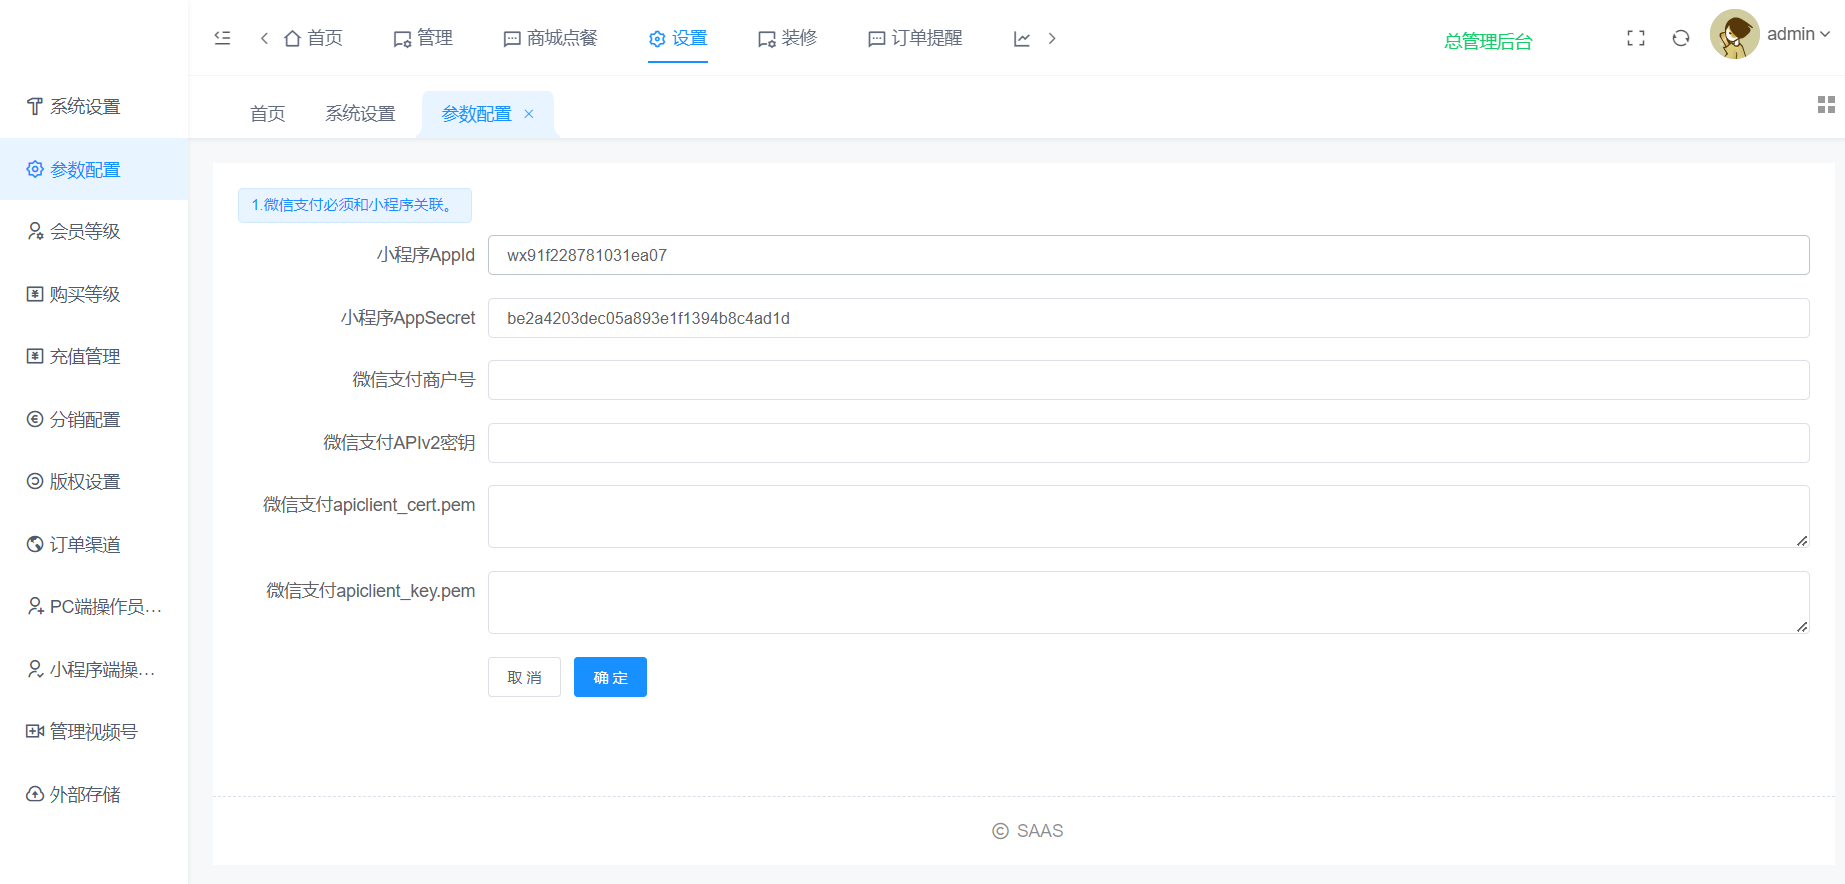This screenshot has height=884, width=1845.
Task: Open the tab grid menu icon
Action: click(1826, 105)
